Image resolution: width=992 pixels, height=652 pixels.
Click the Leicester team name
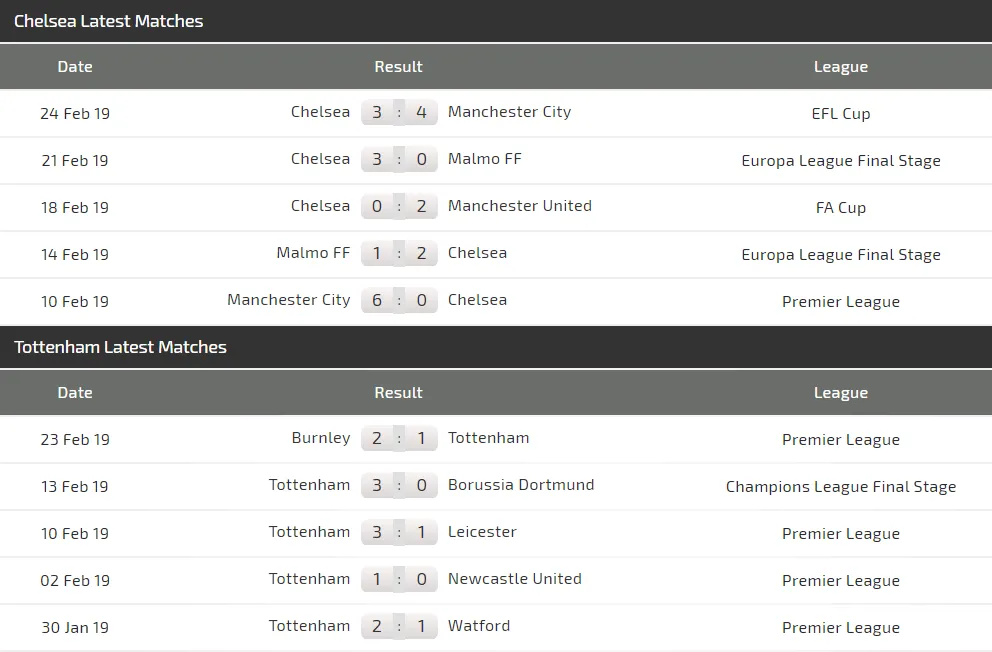pos(482,532)
